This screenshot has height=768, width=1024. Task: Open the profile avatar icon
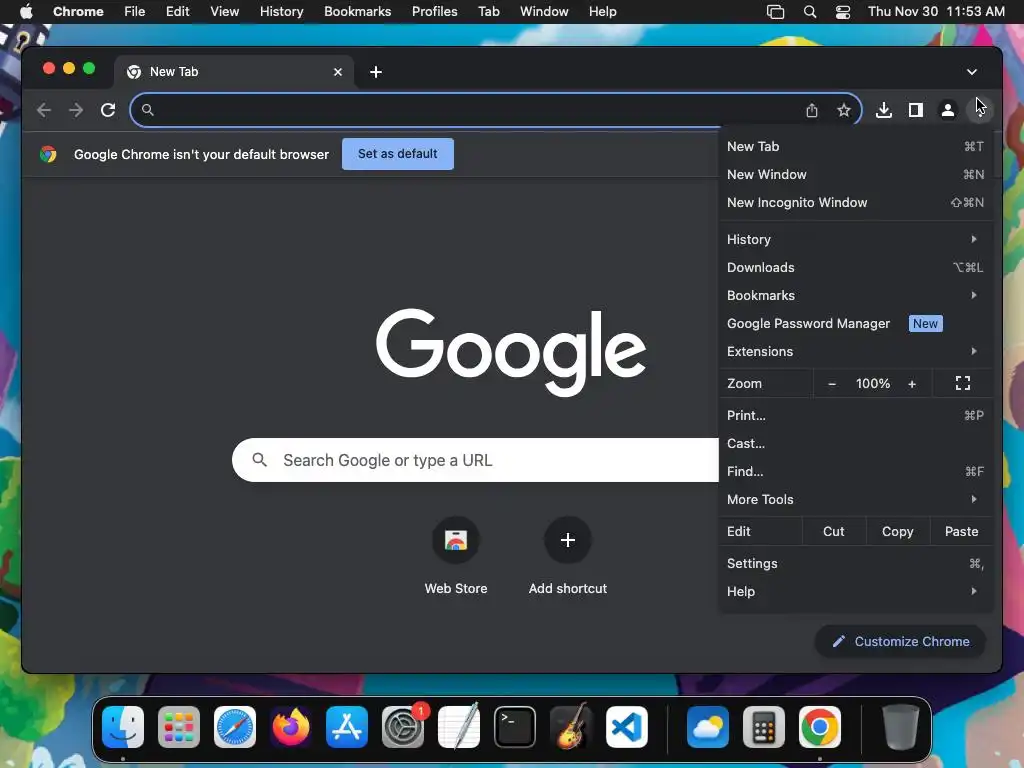[x=948, y=110]
